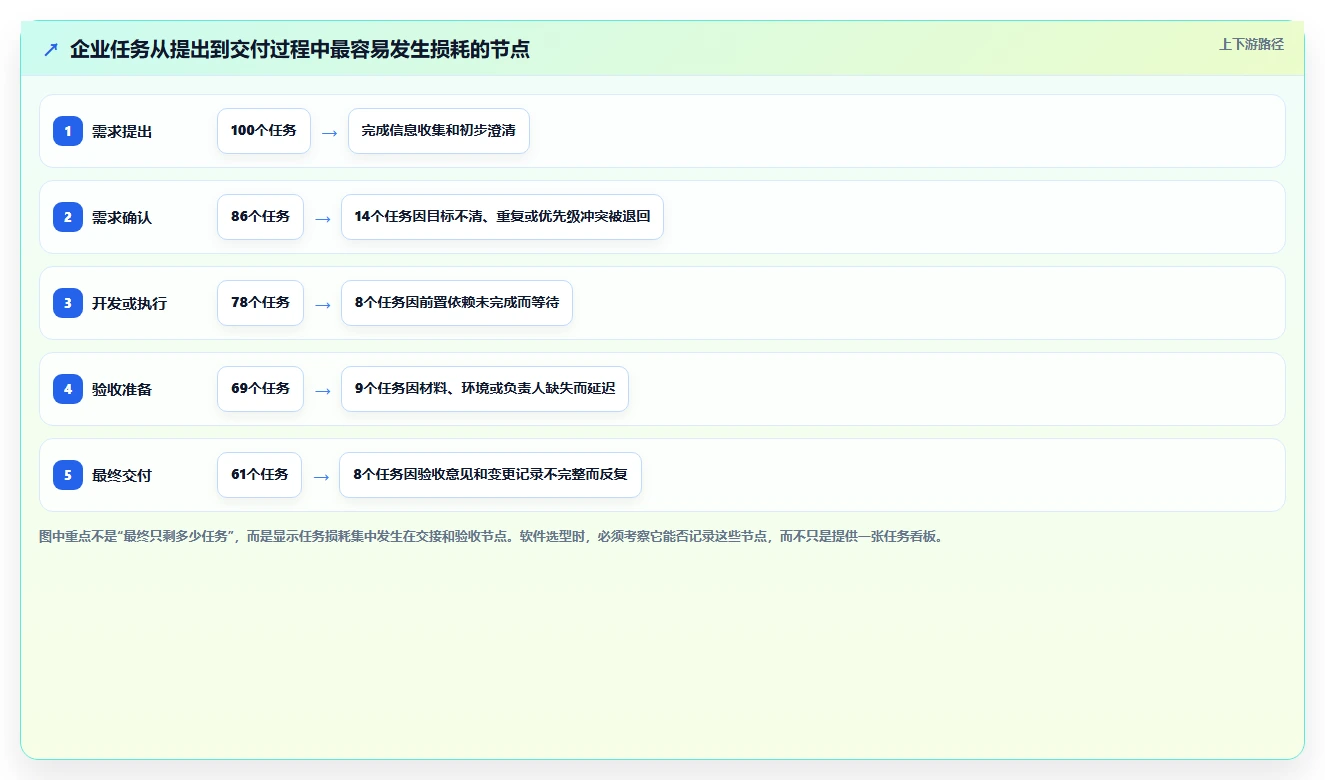Click the 61个任务 count chip
Image resolution: width=1325 pixels, height=780 pixels.
point(259,475)
